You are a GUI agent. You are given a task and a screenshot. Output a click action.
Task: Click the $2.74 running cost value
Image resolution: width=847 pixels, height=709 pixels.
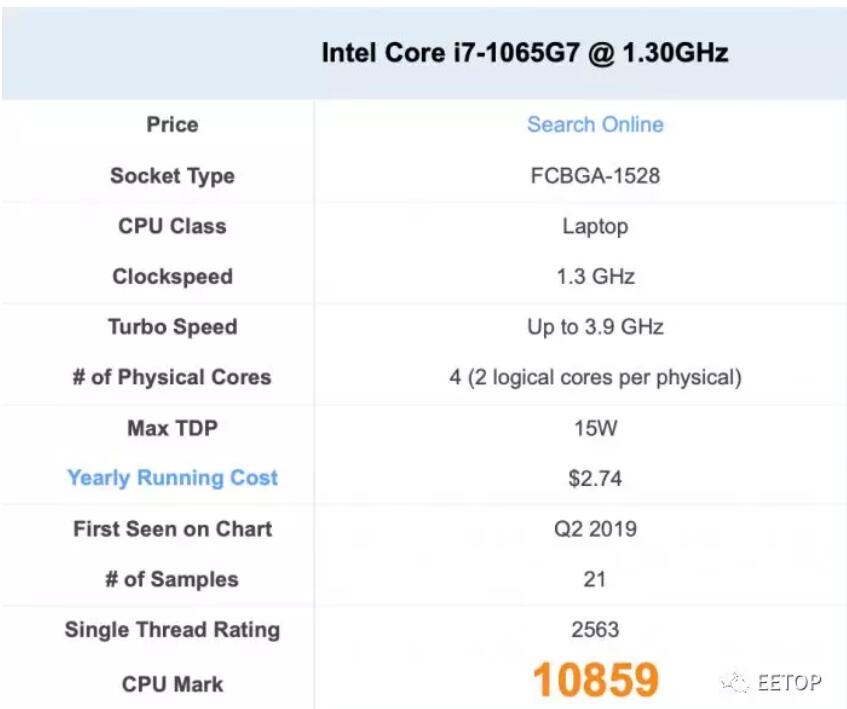[x=595, y=478]
